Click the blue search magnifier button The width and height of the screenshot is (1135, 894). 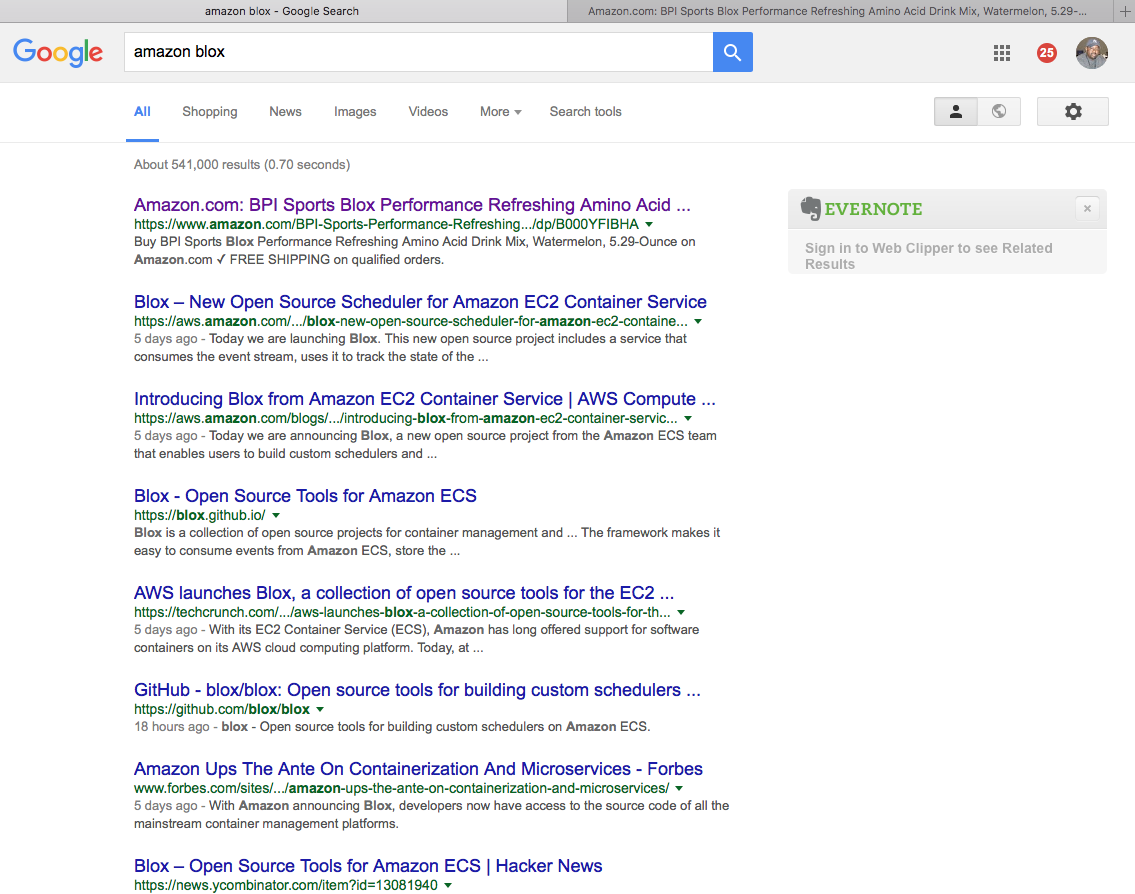[x=732, y=52]
